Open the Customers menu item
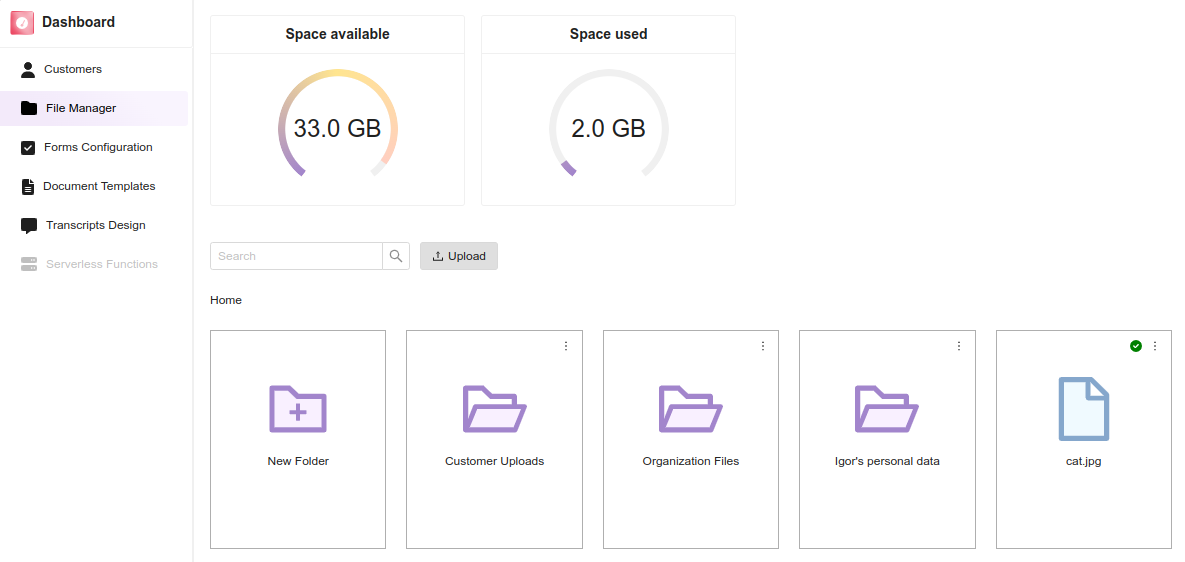The width and height of the screenshot is (1185, 562). click(x=94, y=69)
